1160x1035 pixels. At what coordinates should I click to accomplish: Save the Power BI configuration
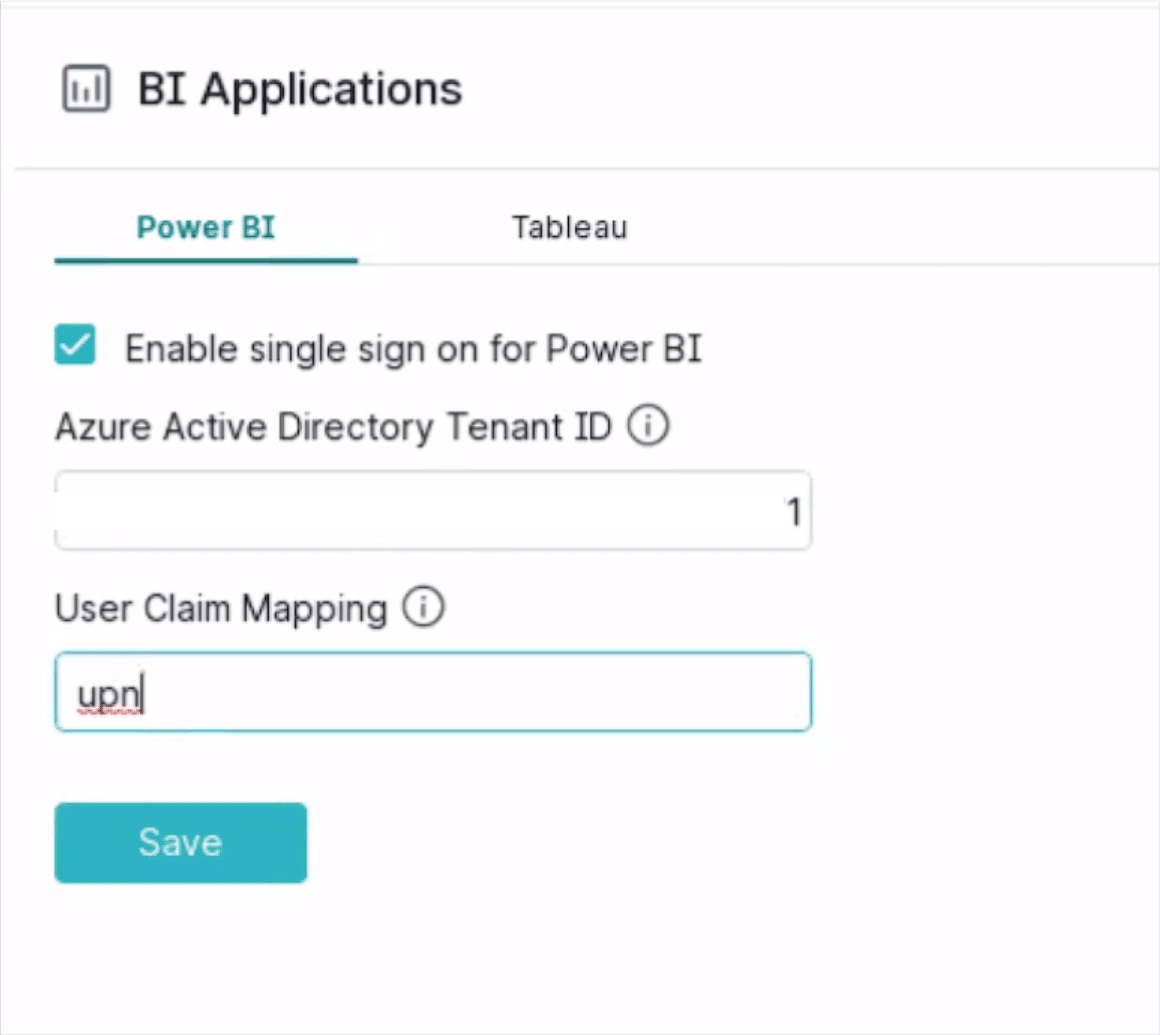coord(180,842)
